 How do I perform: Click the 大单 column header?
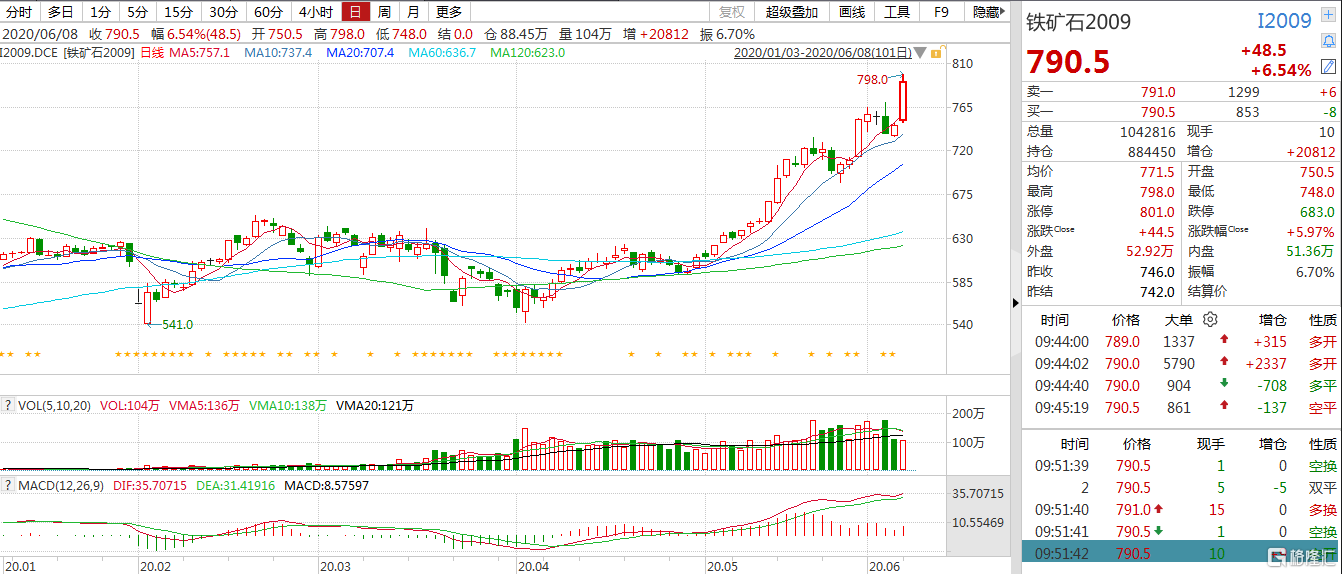pyautogui.click(x=1178, y=320)
